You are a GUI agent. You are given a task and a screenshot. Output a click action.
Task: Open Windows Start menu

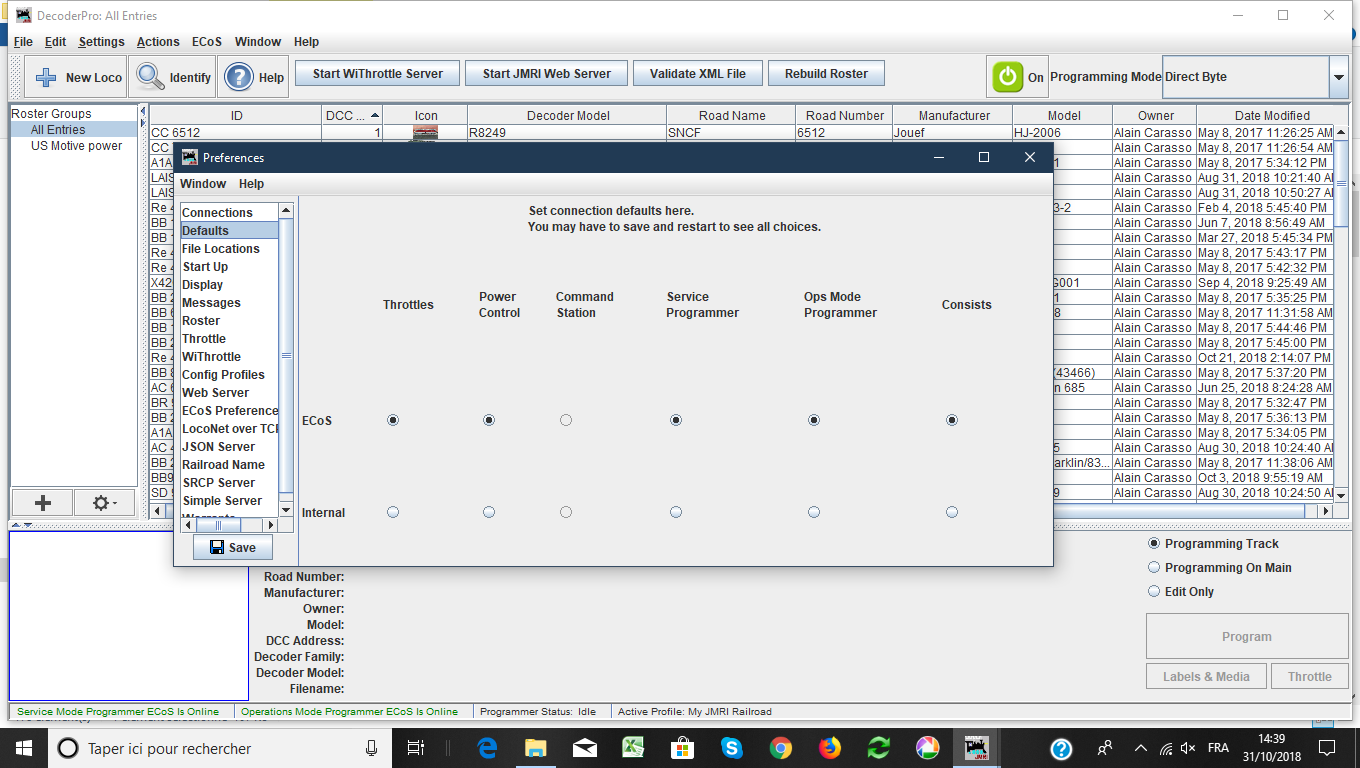(x=23, y=747)
